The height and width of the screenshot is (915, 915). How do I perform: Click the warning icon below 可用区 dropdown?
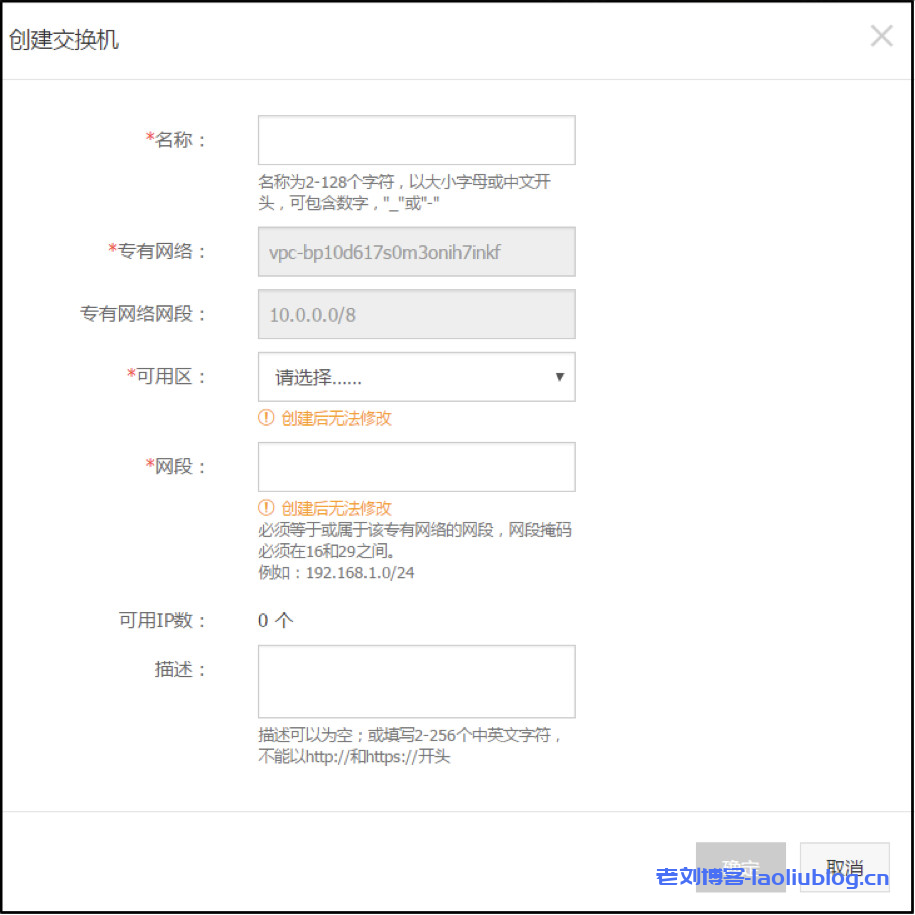266,418
